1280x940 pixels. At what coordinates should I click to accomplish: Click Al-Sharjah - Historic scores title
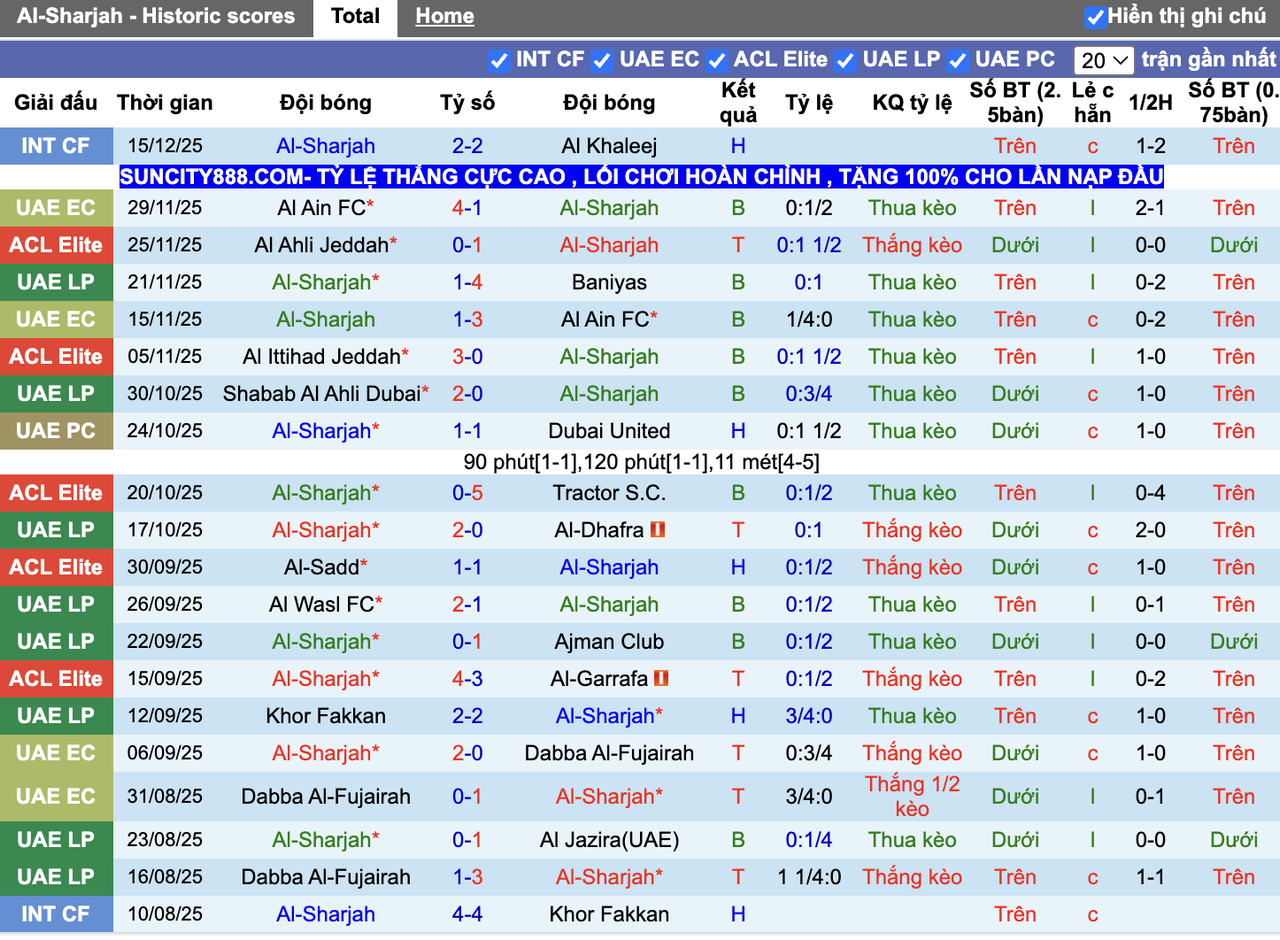coord(156,17)
